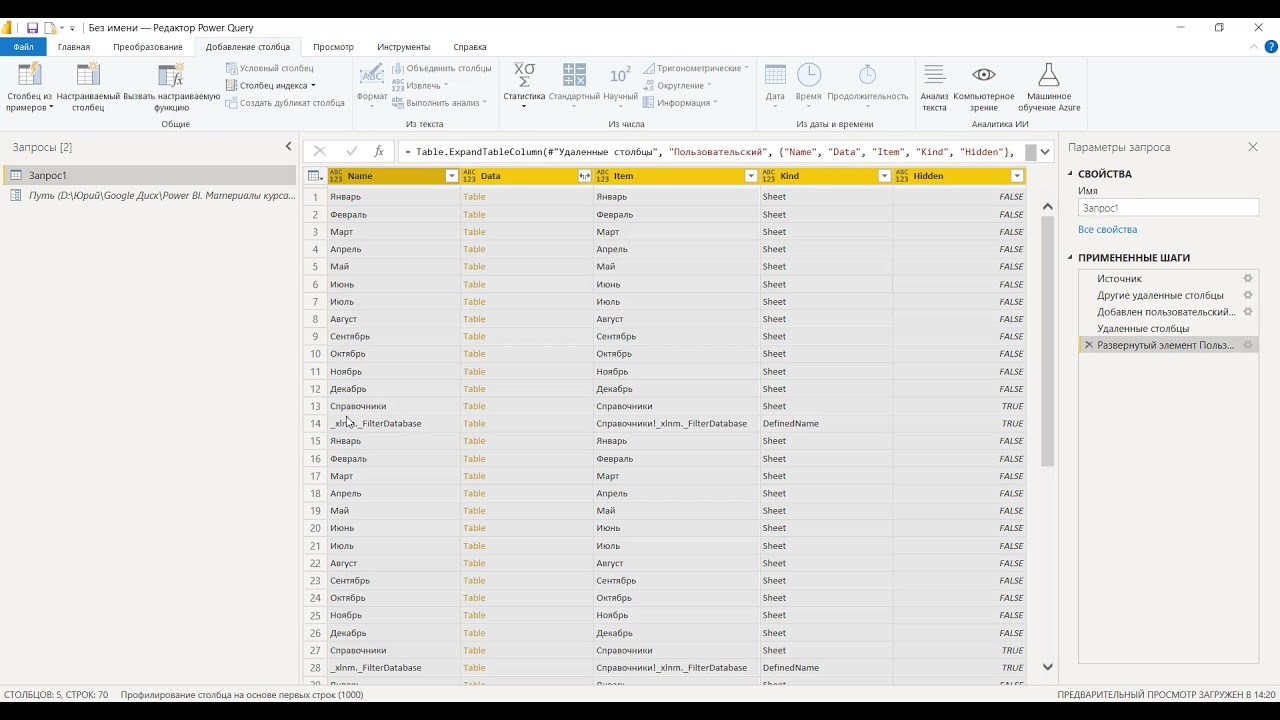
Task: Collapse ПРИМЕНЕННЫЕ ШАГИ section
Action: point(1070,258)
